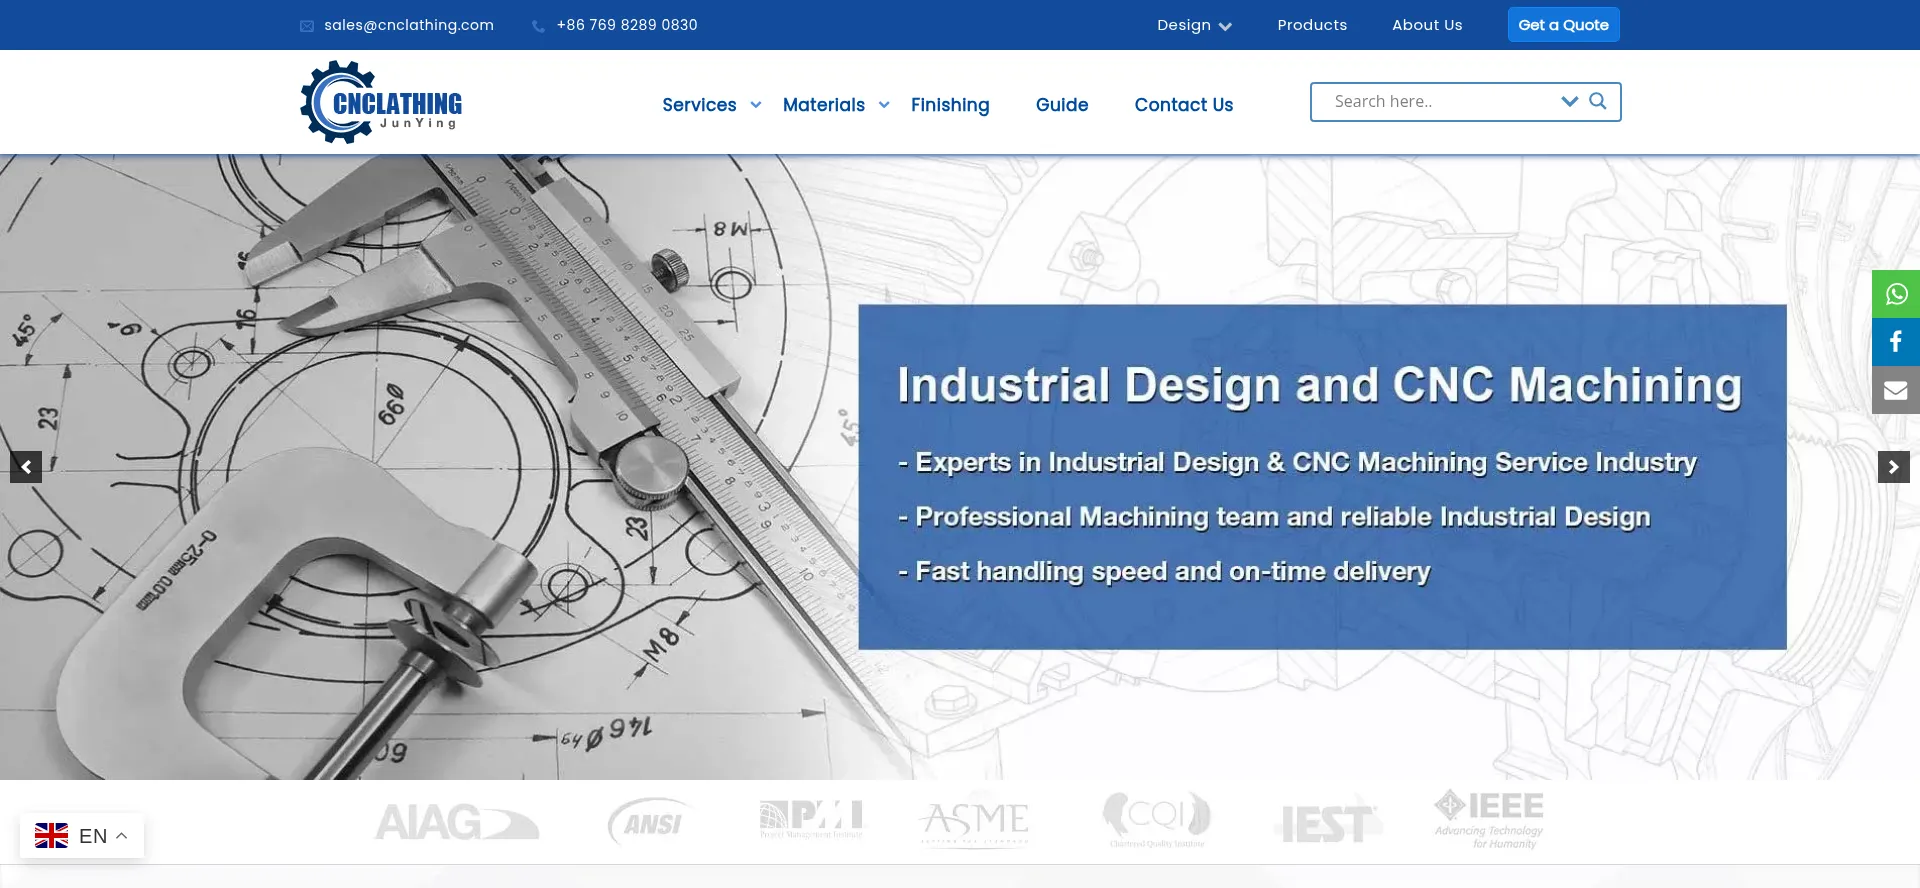The image size is (1920, 888).
Task: Click the AIAG logo
Action: coord(457,822)
